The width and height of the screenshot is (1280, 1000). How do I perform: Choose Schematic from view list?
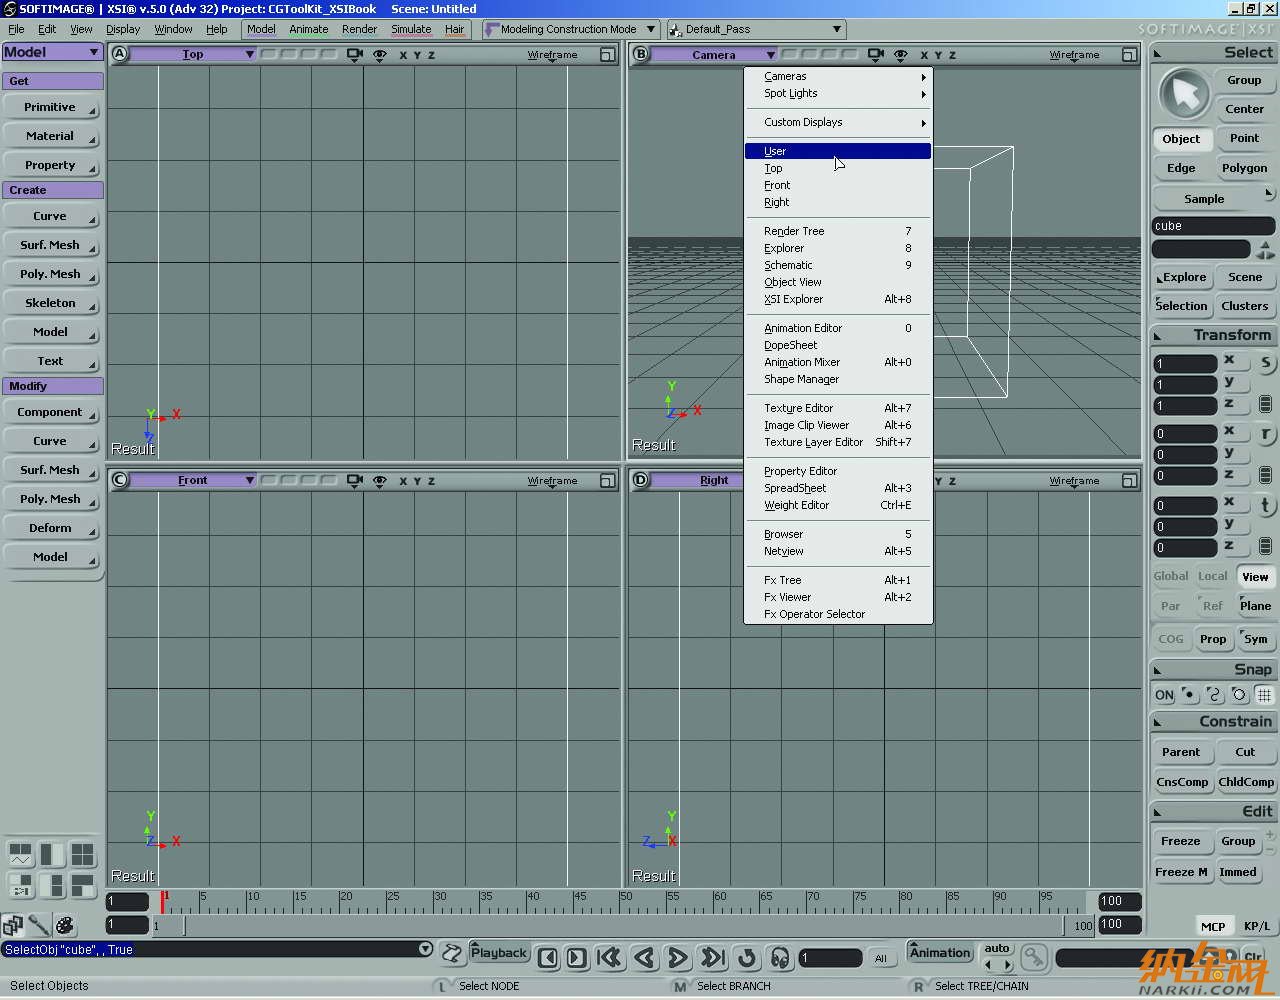click(x=838, y=265)
